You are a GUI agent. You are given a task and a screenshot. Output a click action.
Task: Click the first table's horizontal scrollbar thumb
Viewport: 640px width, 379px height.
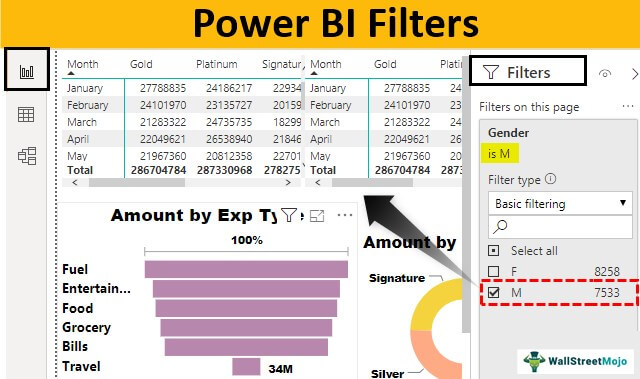(137, 183)
